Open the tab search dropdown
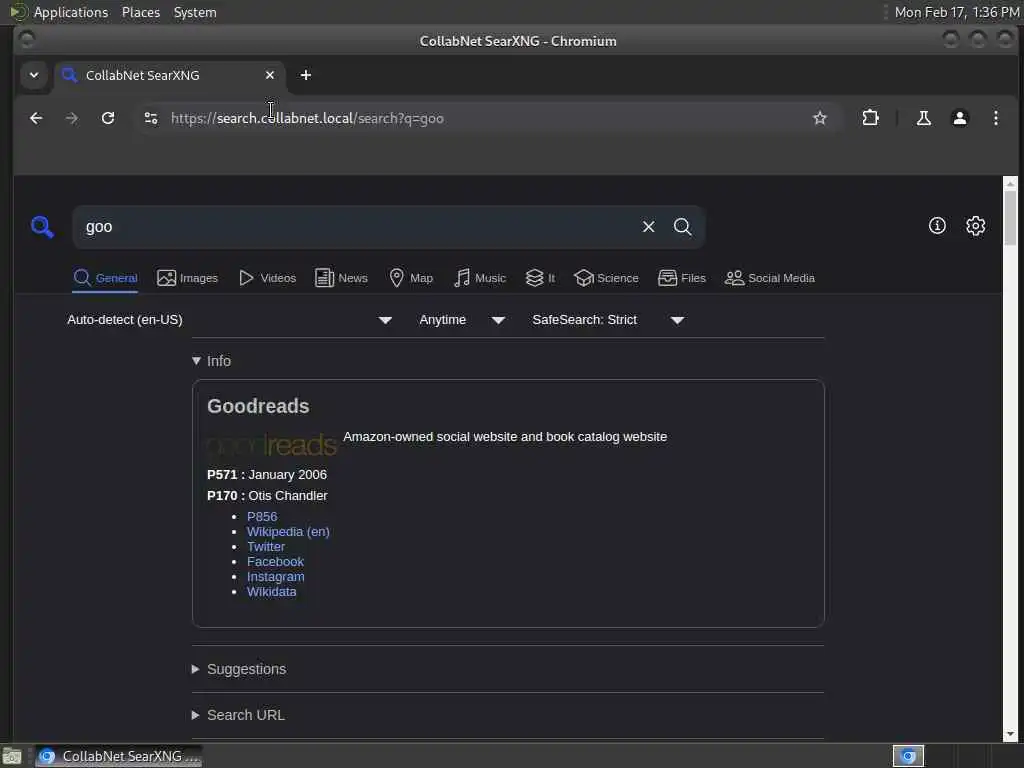This screenshot has height=768, width=1024. (34, 75)
